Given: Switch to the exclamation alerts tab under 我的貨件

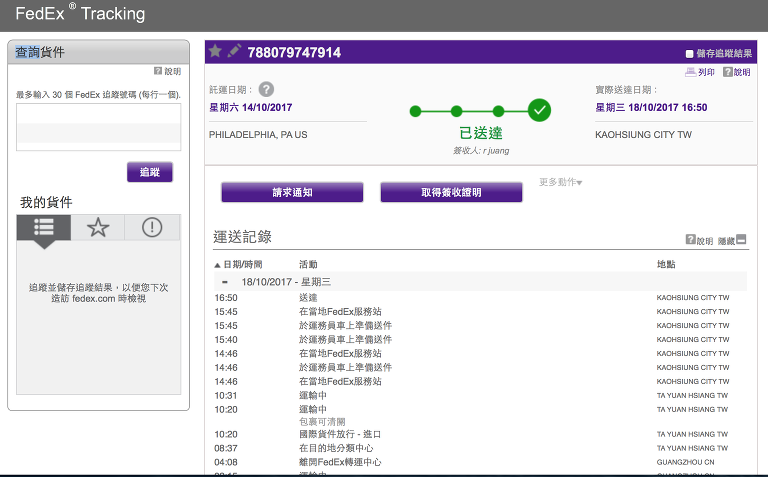Looking at the screenshot, I should point(152,228).
